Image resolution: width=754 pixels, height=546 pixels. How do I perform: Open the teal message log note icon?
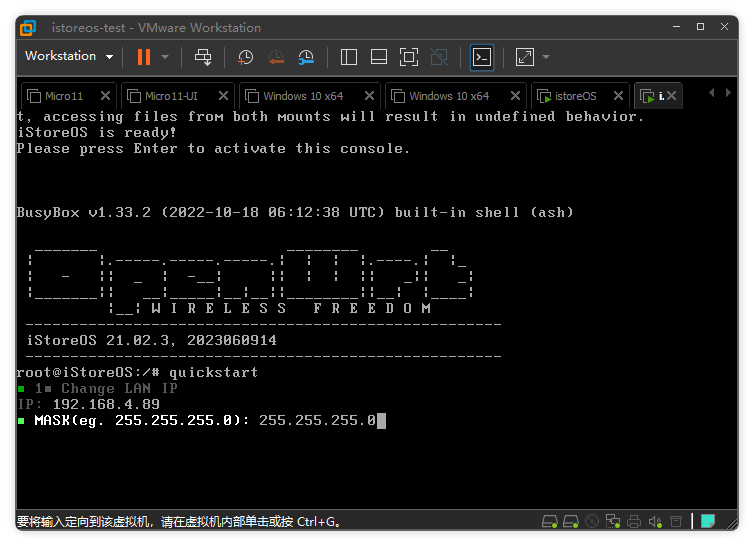point(708,521)
